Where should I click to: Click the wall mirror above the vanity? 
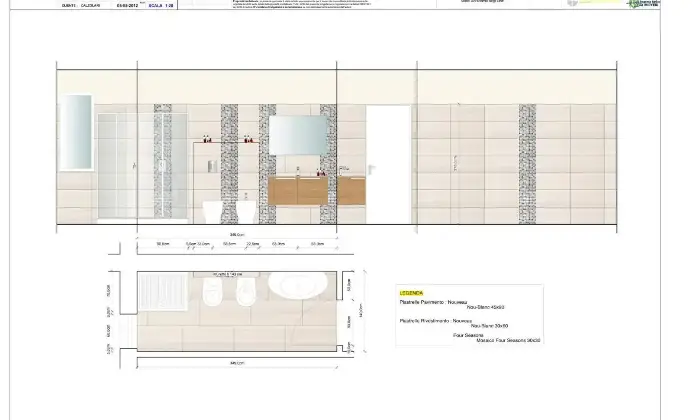296,136
